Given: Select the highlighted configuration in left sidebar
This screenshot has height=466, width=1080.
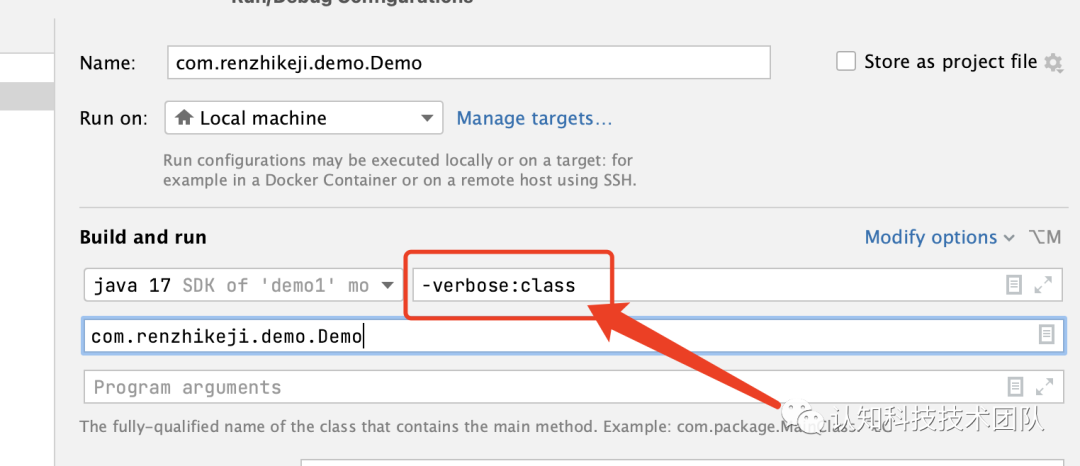Looking at the screenshot, I should click(27, 96).
